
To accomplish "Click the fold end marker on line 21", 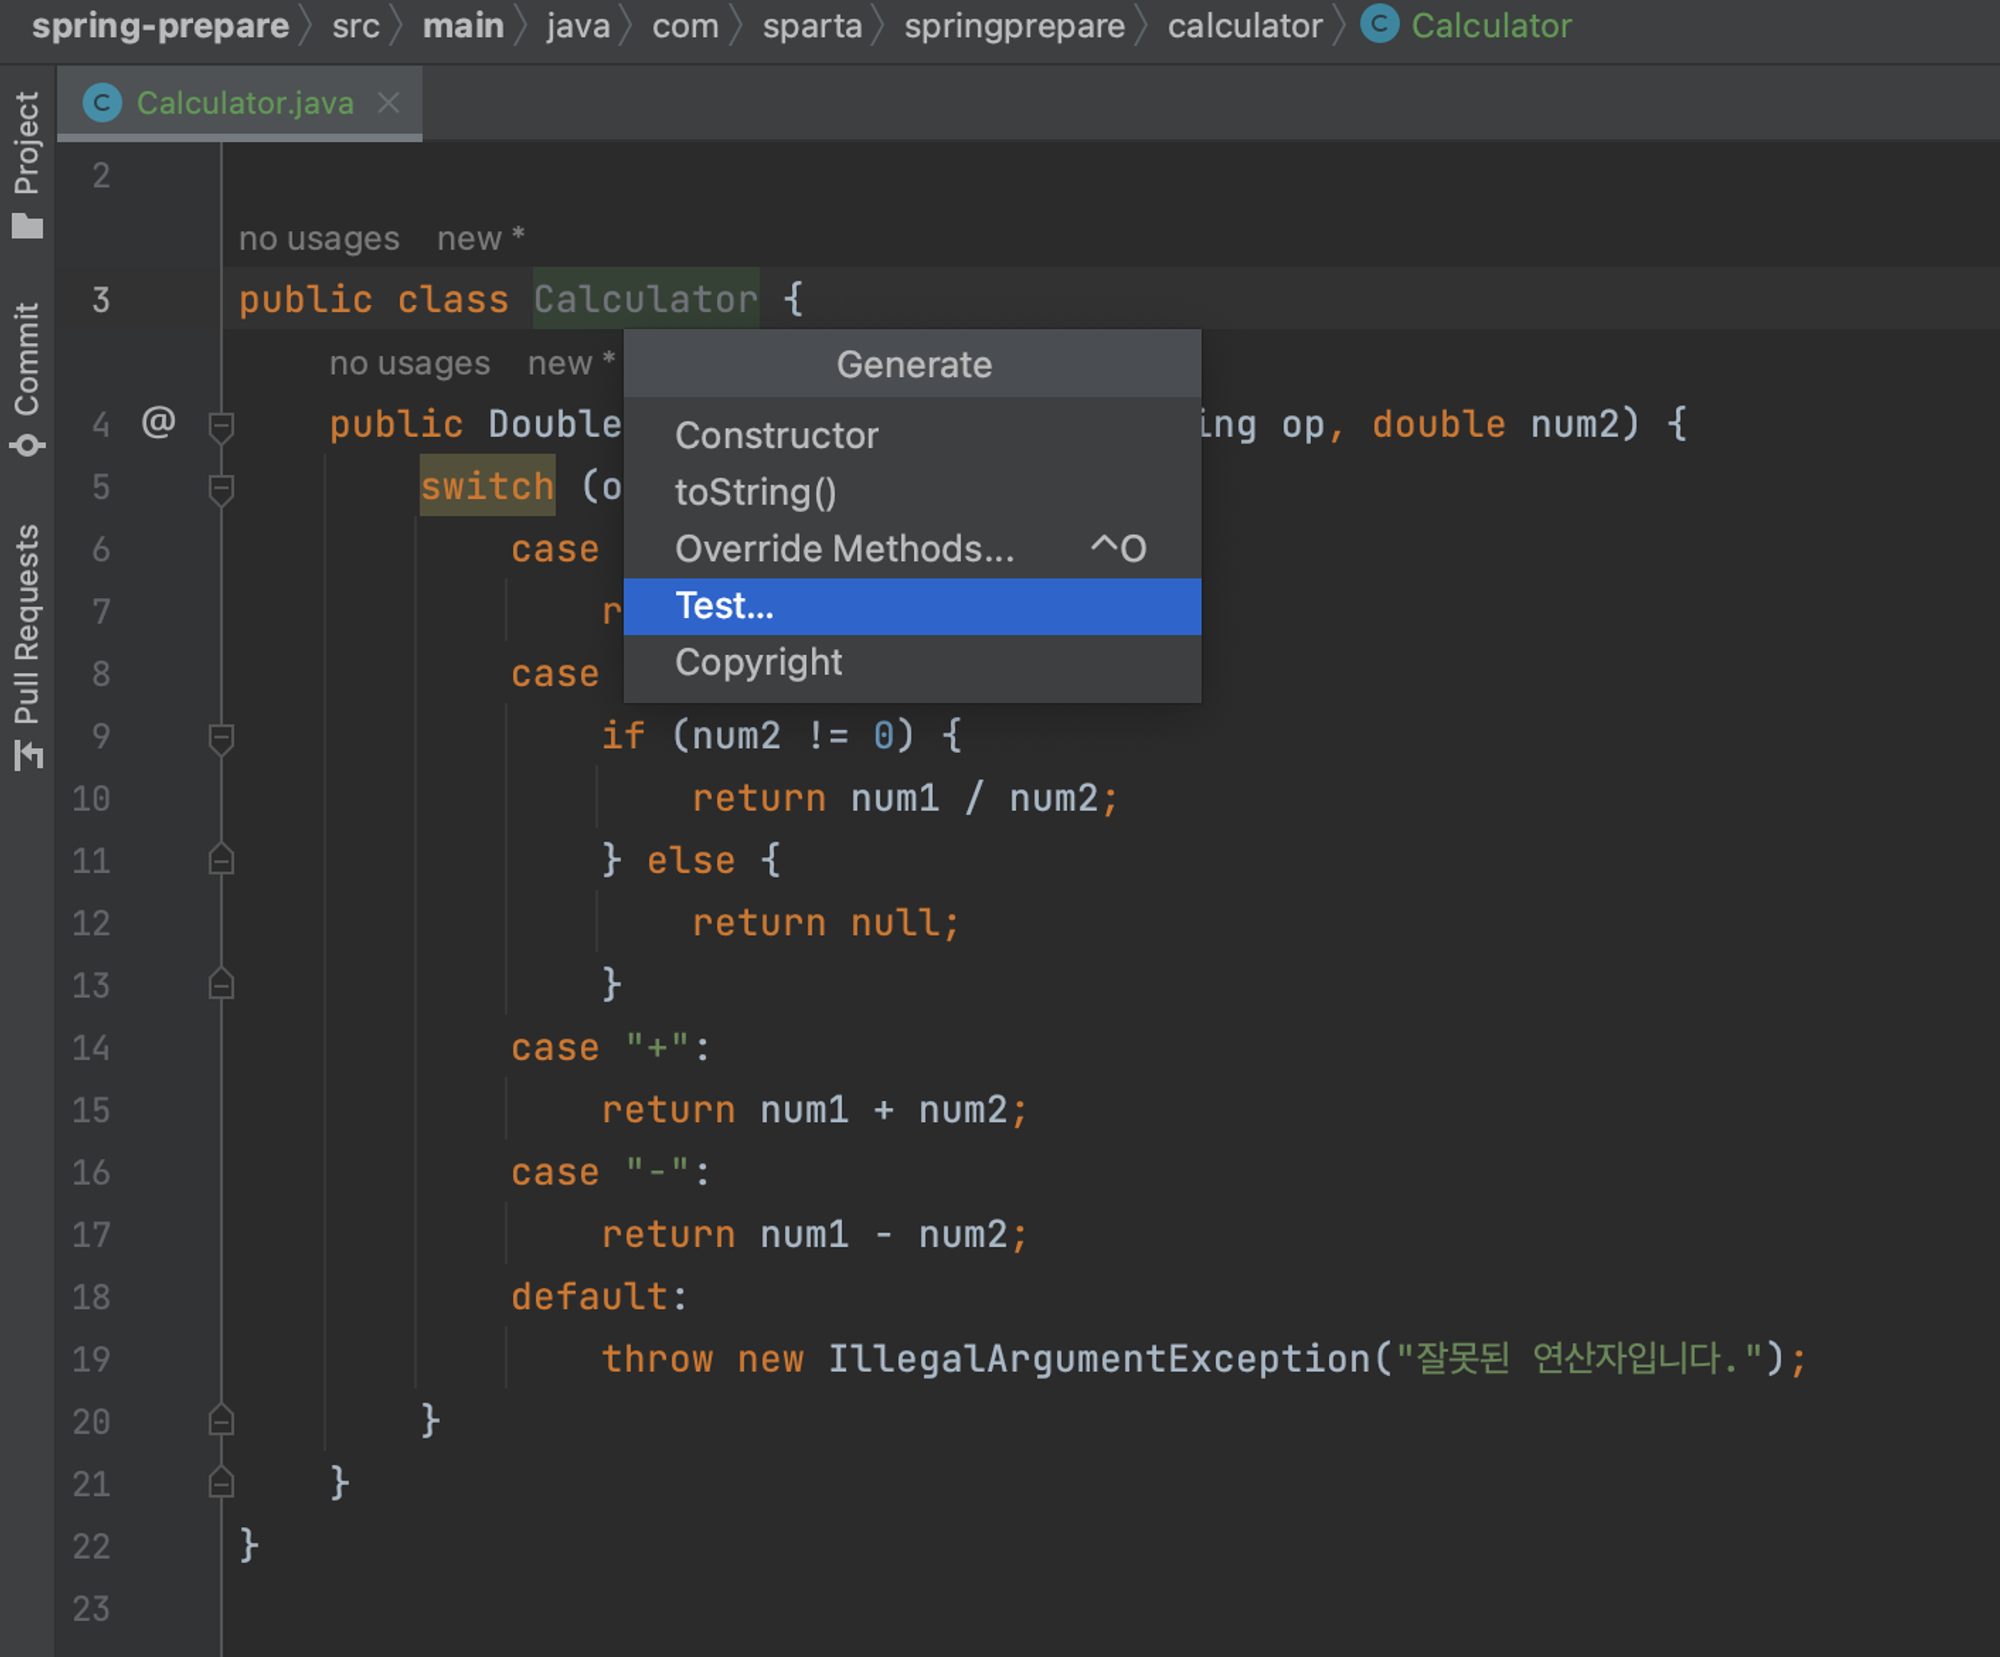I will pos(221,1483).
